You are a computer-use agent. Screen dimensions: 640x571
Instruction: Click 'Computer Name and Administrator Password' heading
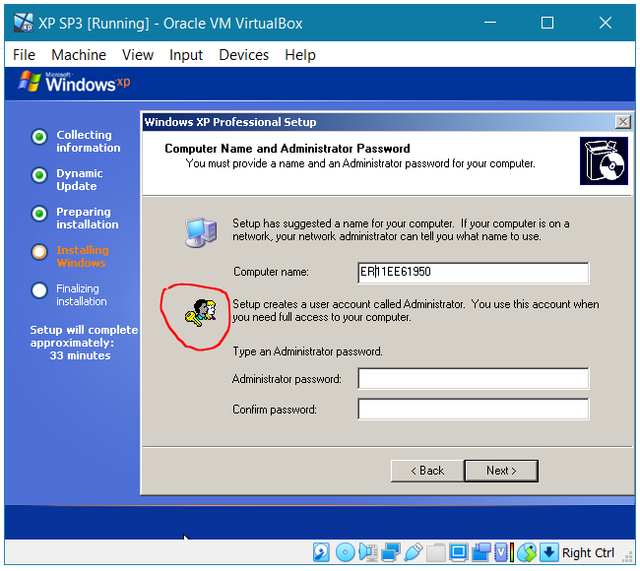pyautogui.click(x=287, y=149)
